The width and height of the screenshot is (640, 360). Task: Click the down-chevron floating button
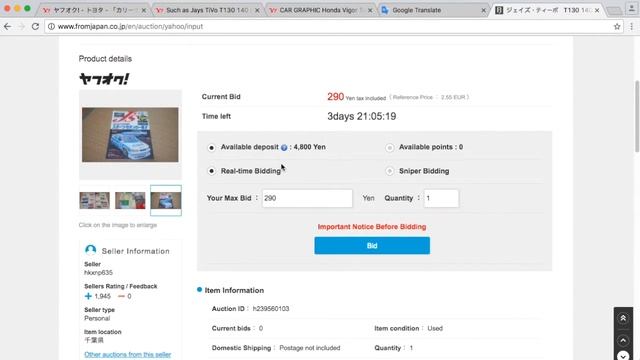pos(623,356)
